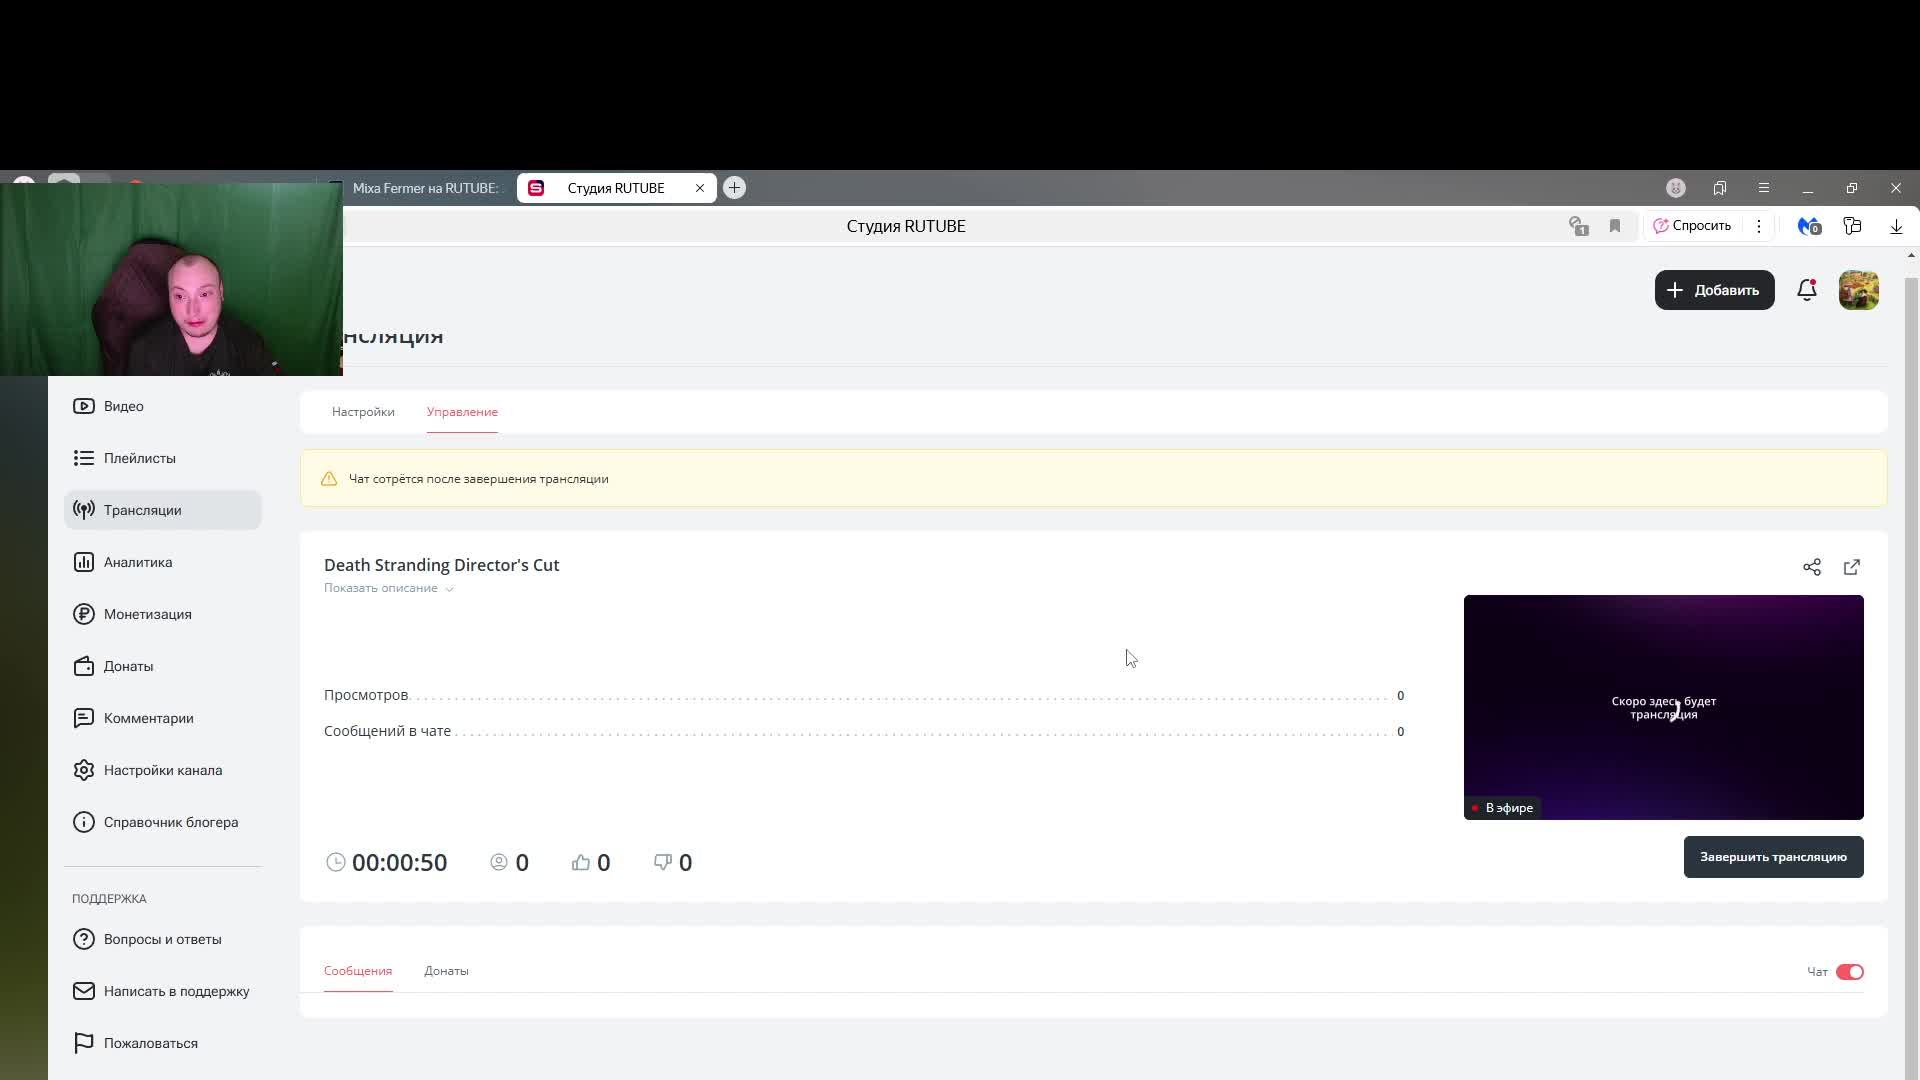Viewport: 1920px width, 1080px height.
Task: Open Настройки канала in the sidebar
Action: tap(162, 770)
